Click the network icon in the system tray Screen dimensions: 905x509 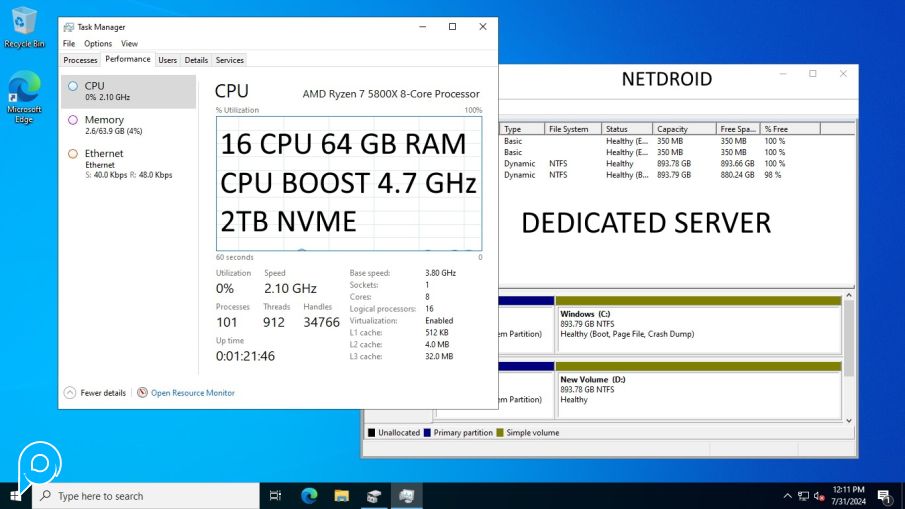click(803, 496)
